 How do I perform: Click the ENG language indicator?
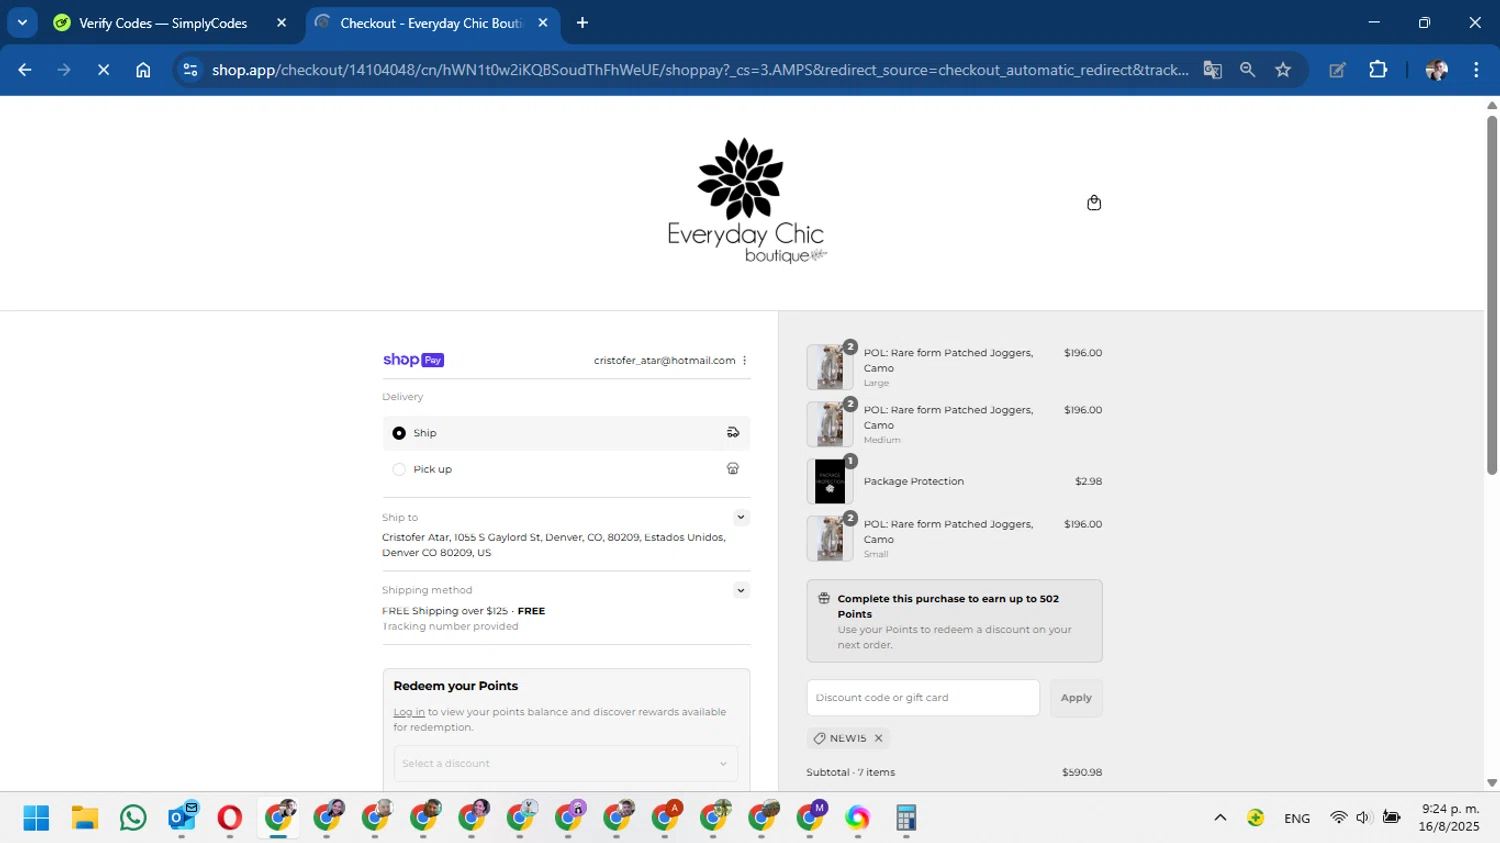point(1297,818)
